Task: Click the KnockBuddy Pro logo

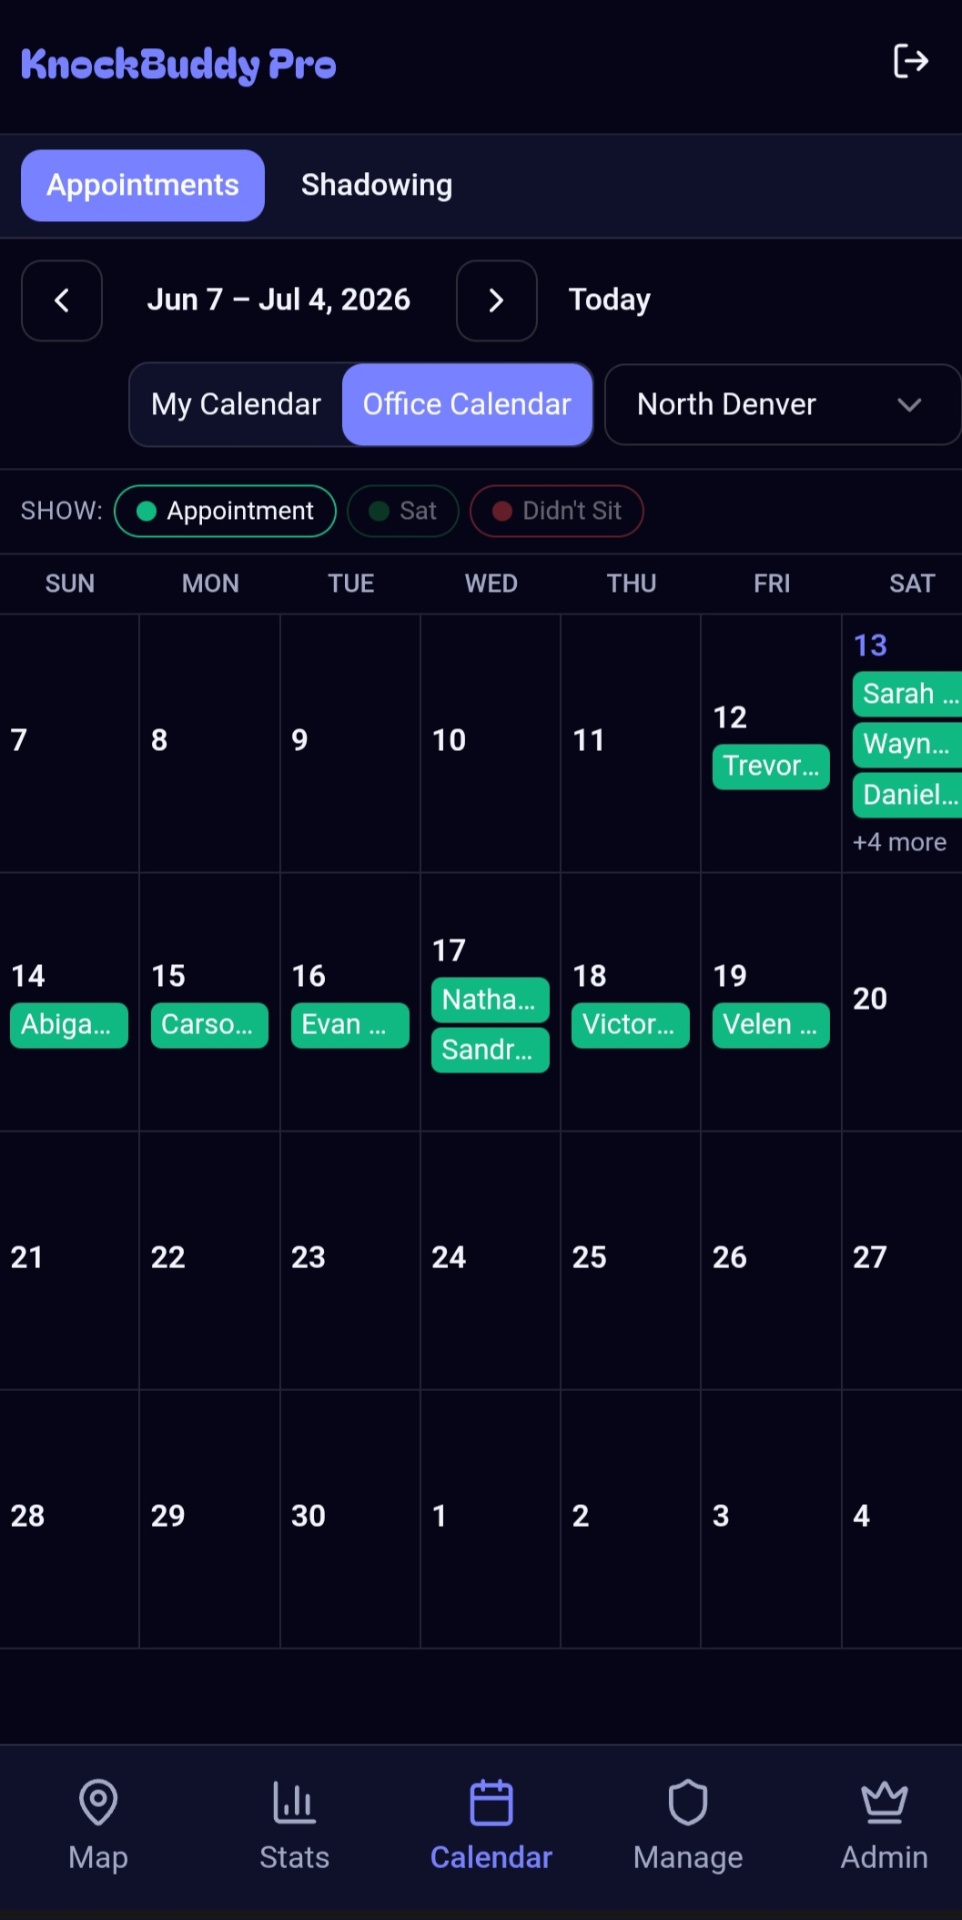Action: click(178, 64)
